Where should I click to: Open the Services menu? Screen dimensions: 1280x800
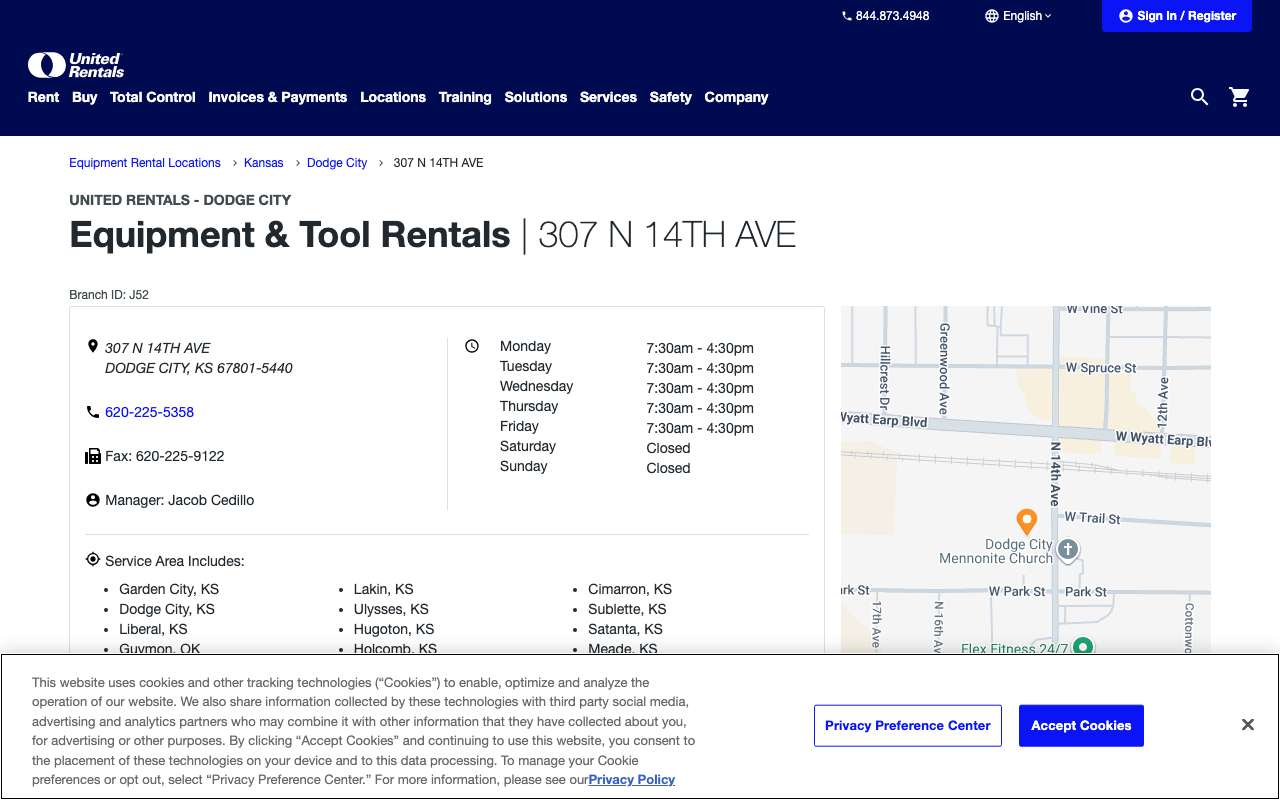click(608, 97)
